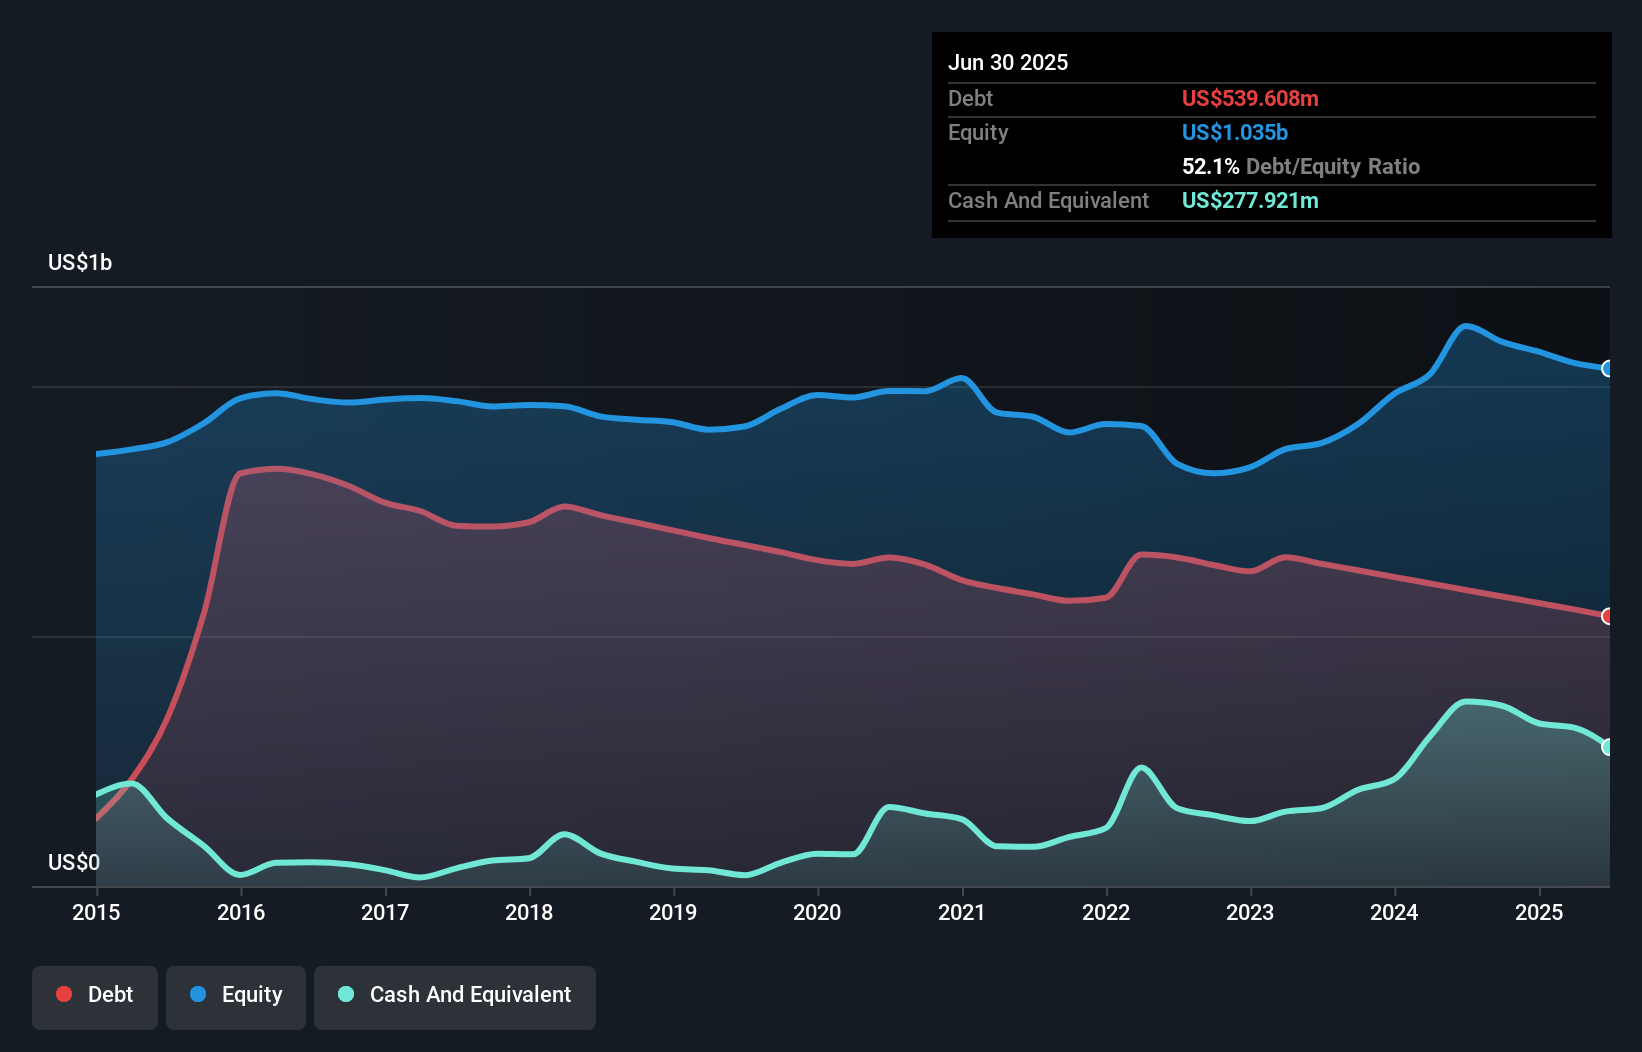The image size is (1642, 1052).
Task: Select the 2023 x-axis label
Action: 1250,912
